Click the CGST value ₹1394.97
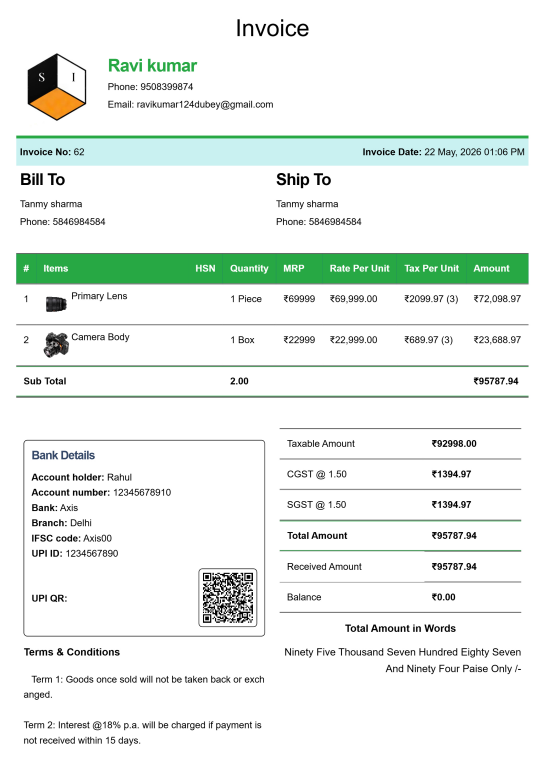The height and width of the screenshot is (781, 546). pos(451,474)
